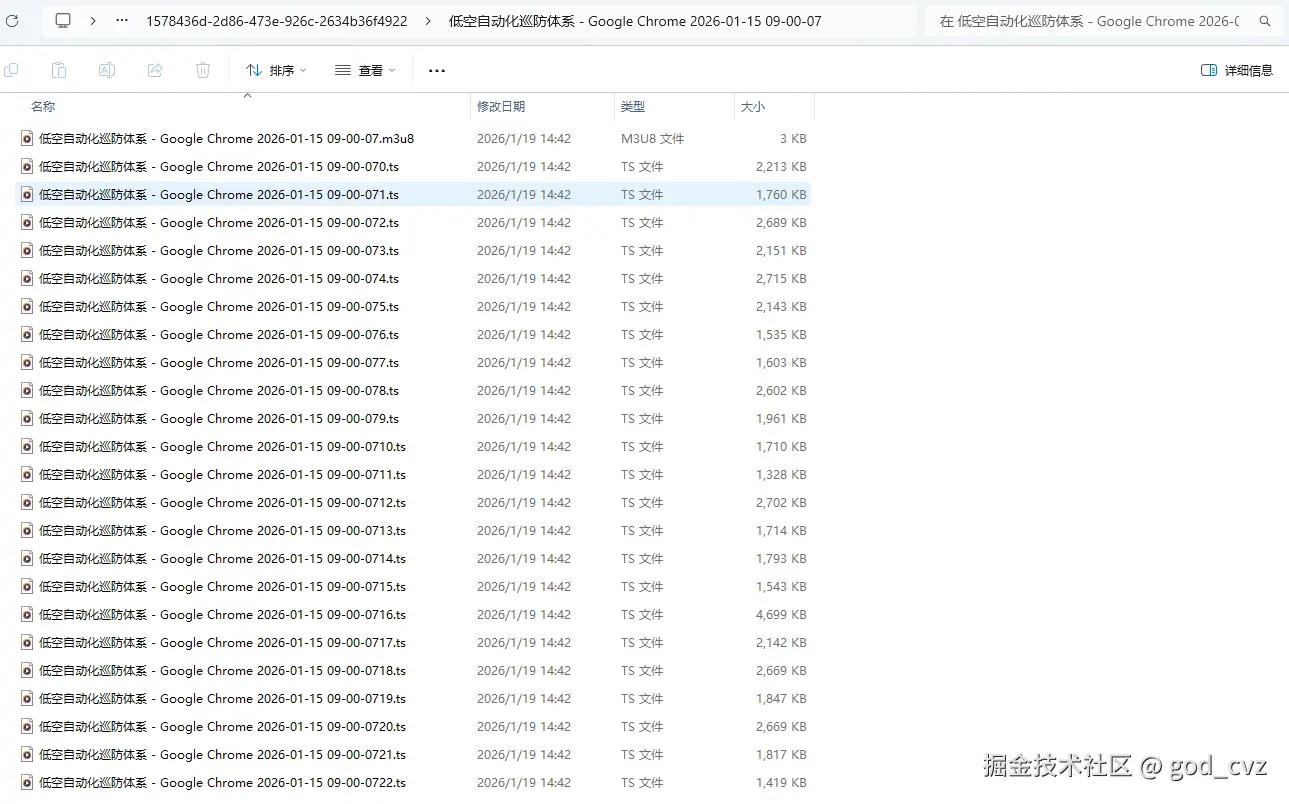This screenshot has width=1289, height=804.
Task: Select file name ending 09-00-0721.ts
Action: [x=222, y=755]
